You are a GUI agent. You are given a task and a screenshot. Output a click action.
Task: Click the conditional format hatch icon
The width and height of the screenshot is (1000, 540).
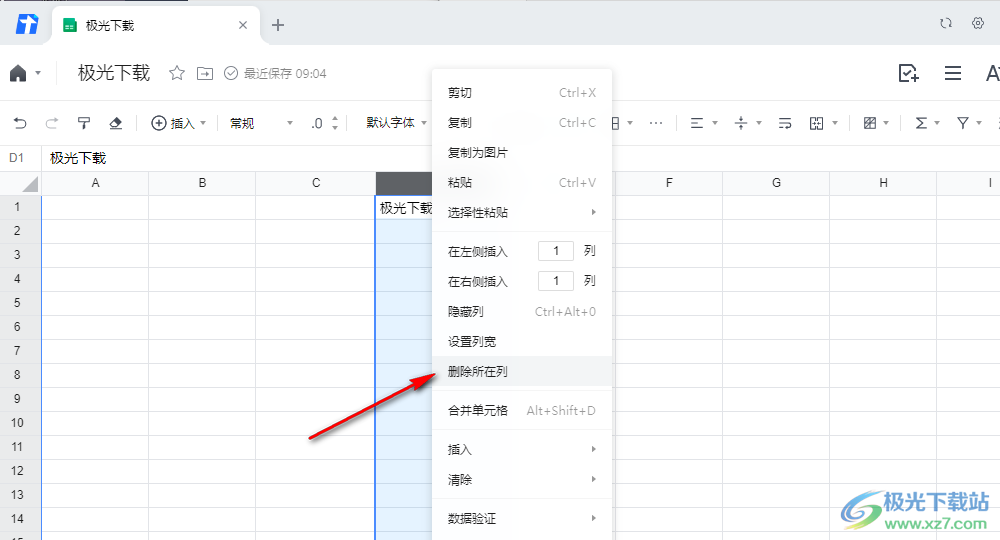tap(870, 123)
